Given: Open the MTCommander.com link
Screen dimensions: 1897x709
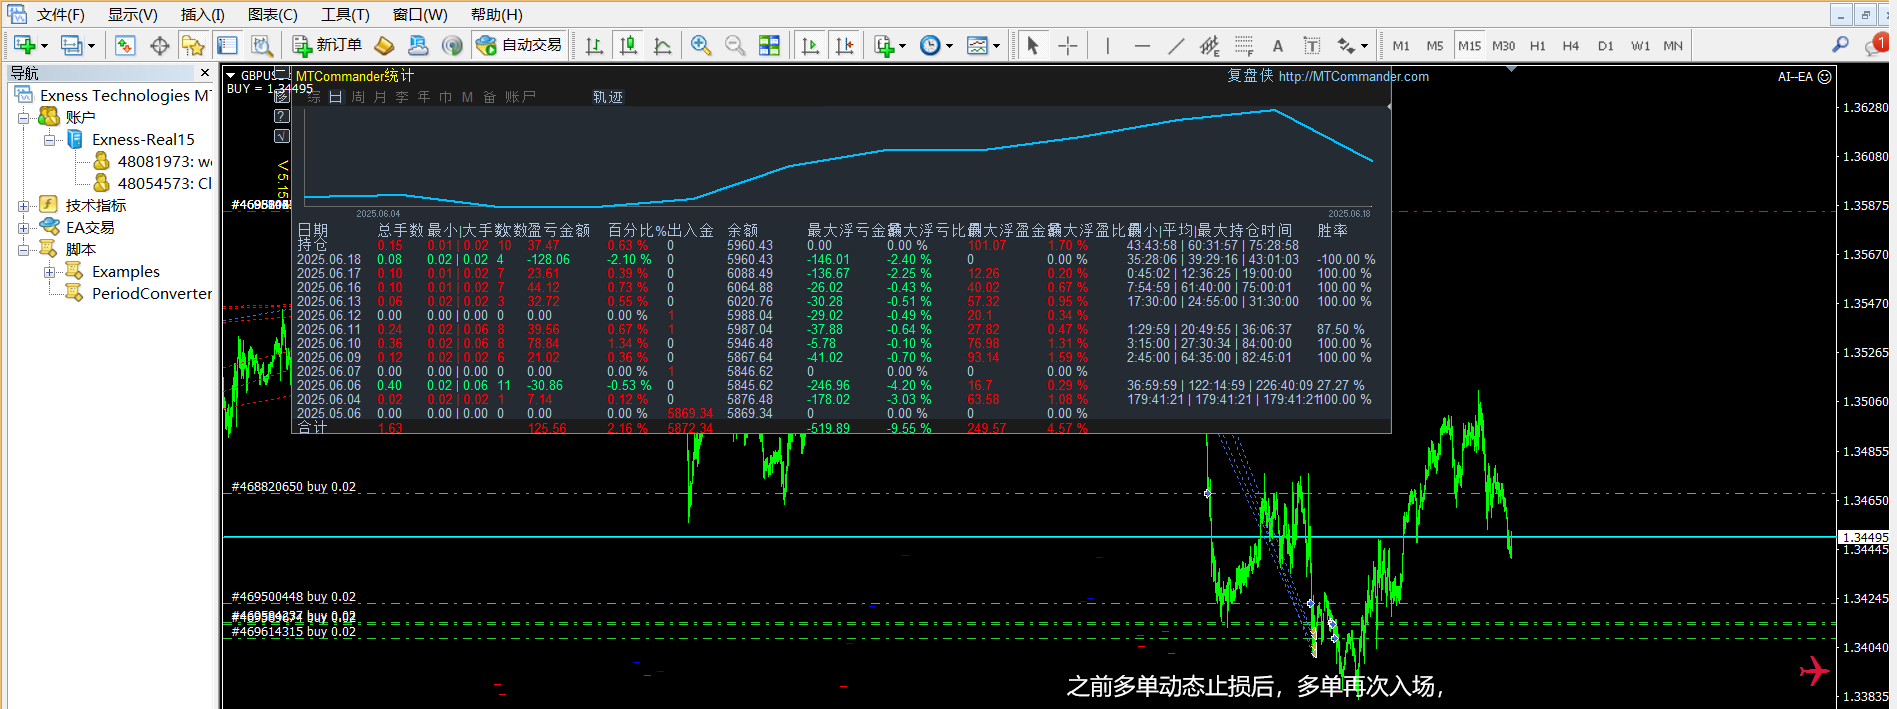Looking at the screenshot, I should point(1353,76).
